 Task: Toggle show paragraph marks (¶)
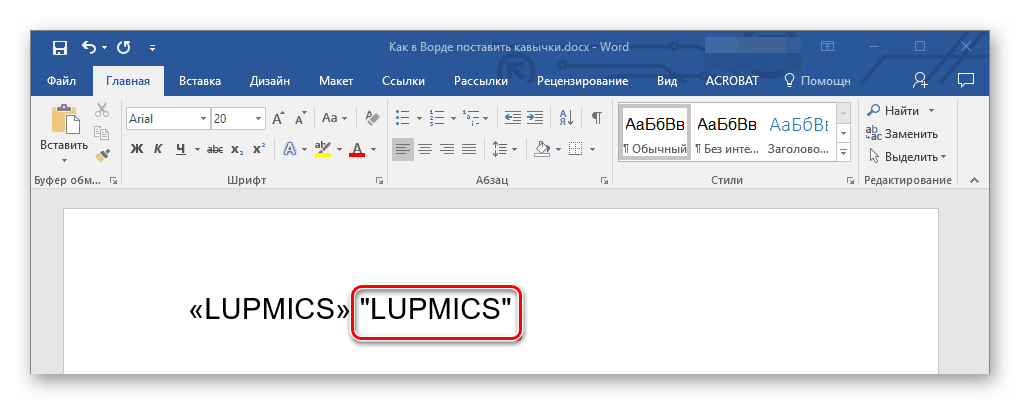(596, 118)
